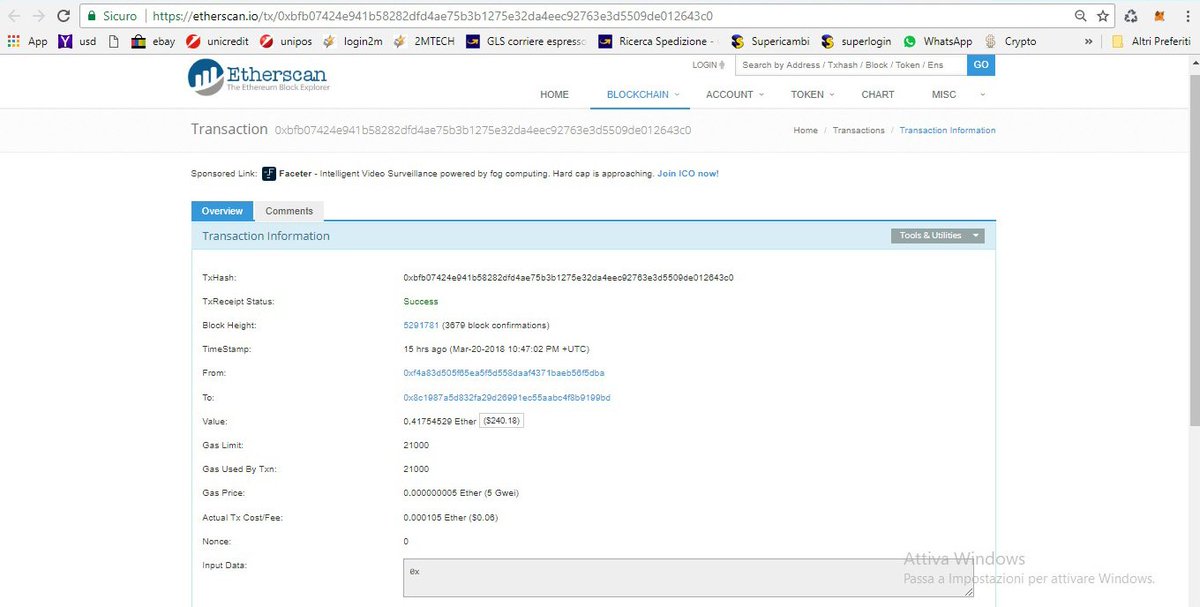Switch to the Overview tab
The image size is (1200, 607).
(222, 211)
